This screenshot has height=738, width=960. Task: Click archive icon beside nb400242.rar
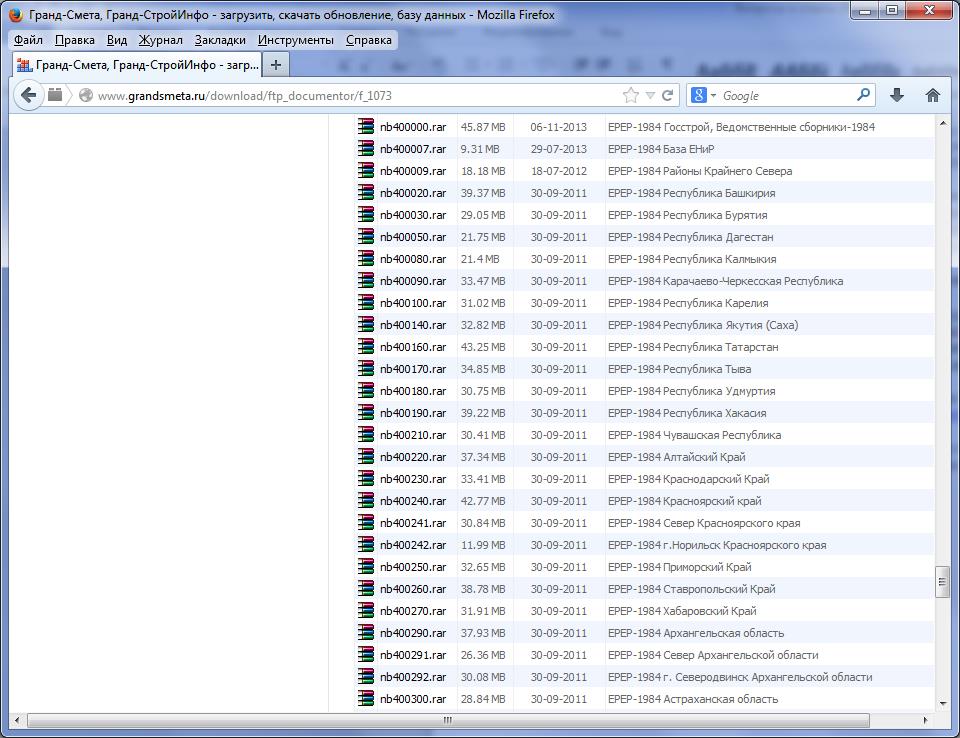(x=366, y=545)
